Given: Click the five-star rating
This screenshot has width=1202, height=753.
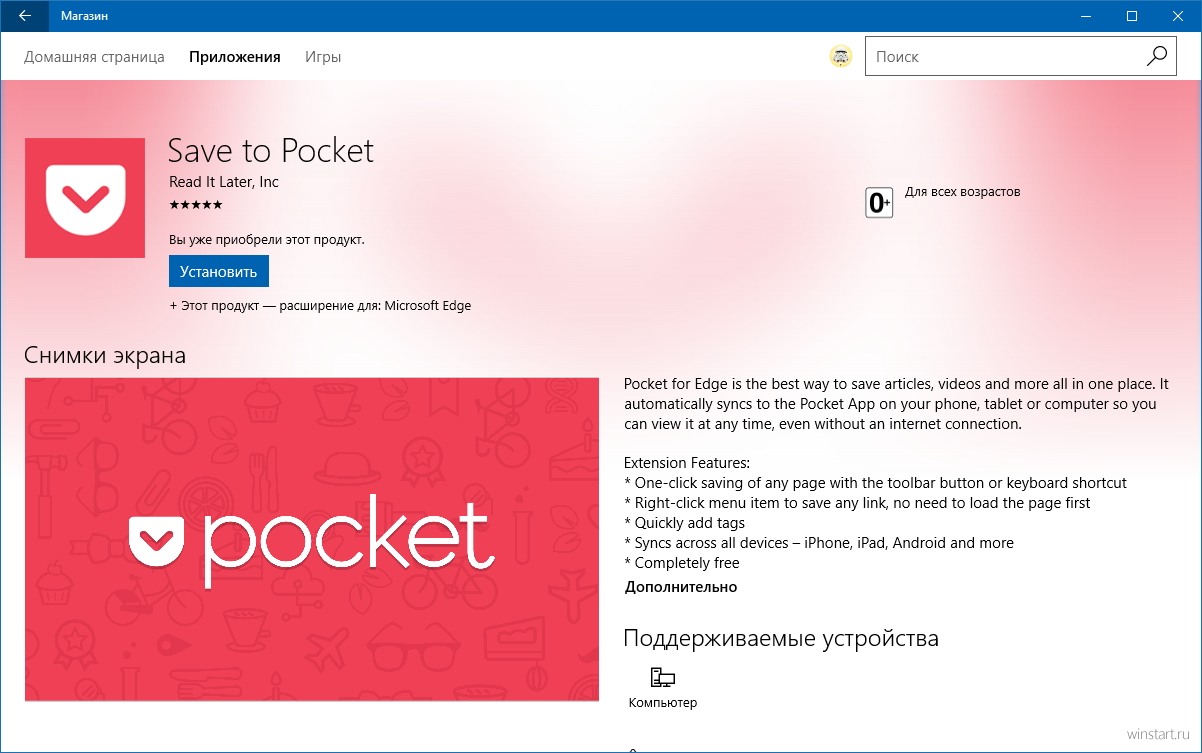Looking at the screenshot, I should pos(196,205).
